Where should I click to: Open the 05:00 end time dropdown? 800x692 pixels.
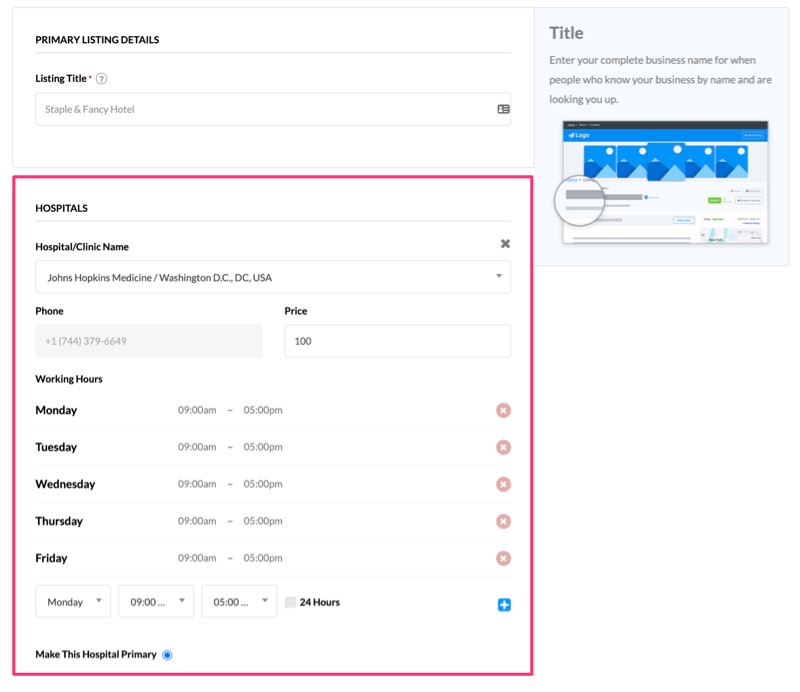239,602
